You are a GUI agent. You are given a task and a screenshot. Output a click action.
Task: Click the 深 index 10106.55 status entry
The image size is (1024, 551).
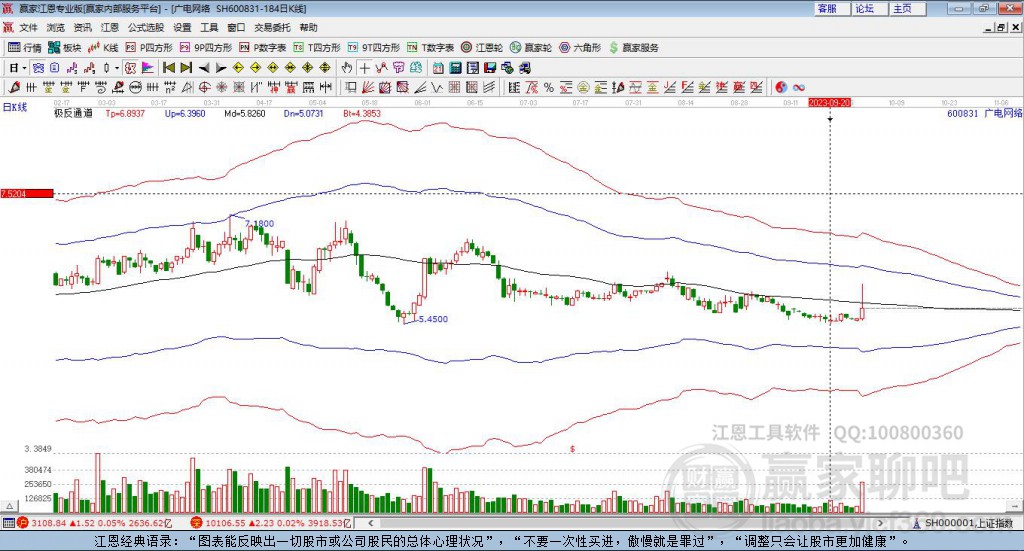point(270,523)
